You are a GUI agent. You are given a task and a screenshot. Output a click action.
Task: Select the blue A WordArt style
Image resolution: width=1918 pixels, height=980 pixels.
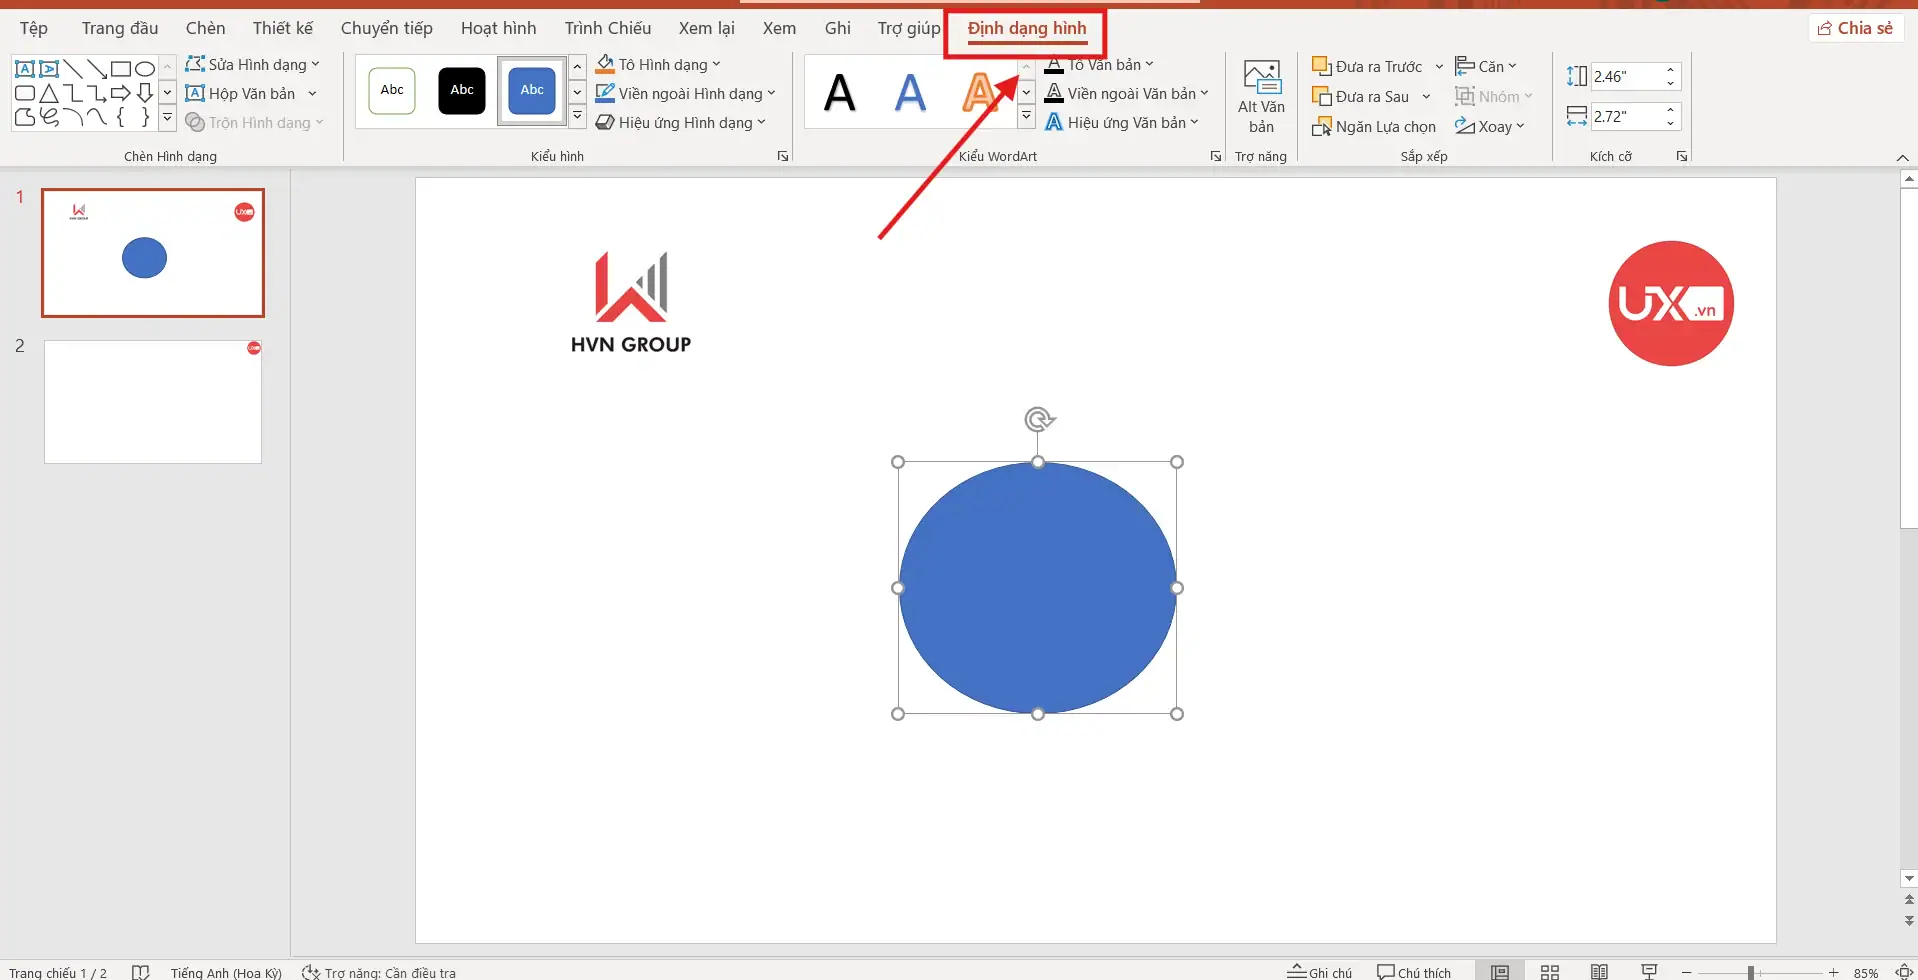coord(909,94)
